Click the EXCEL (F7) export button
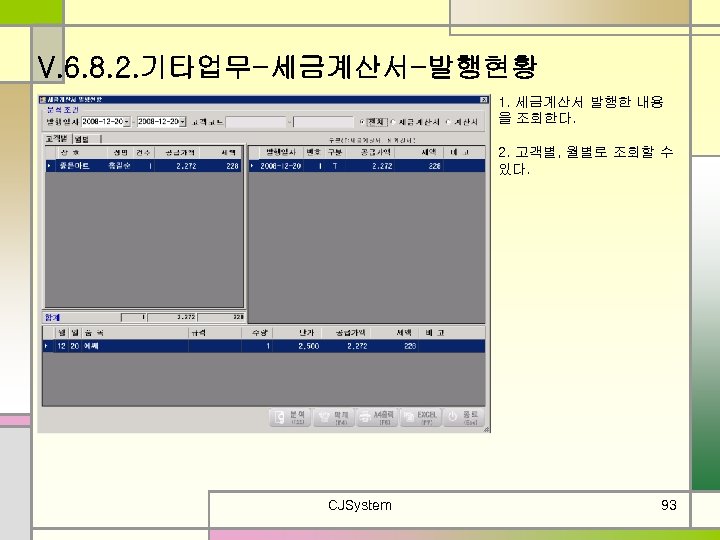The width and height of the screenshot is (720, 540). (421, 417)
